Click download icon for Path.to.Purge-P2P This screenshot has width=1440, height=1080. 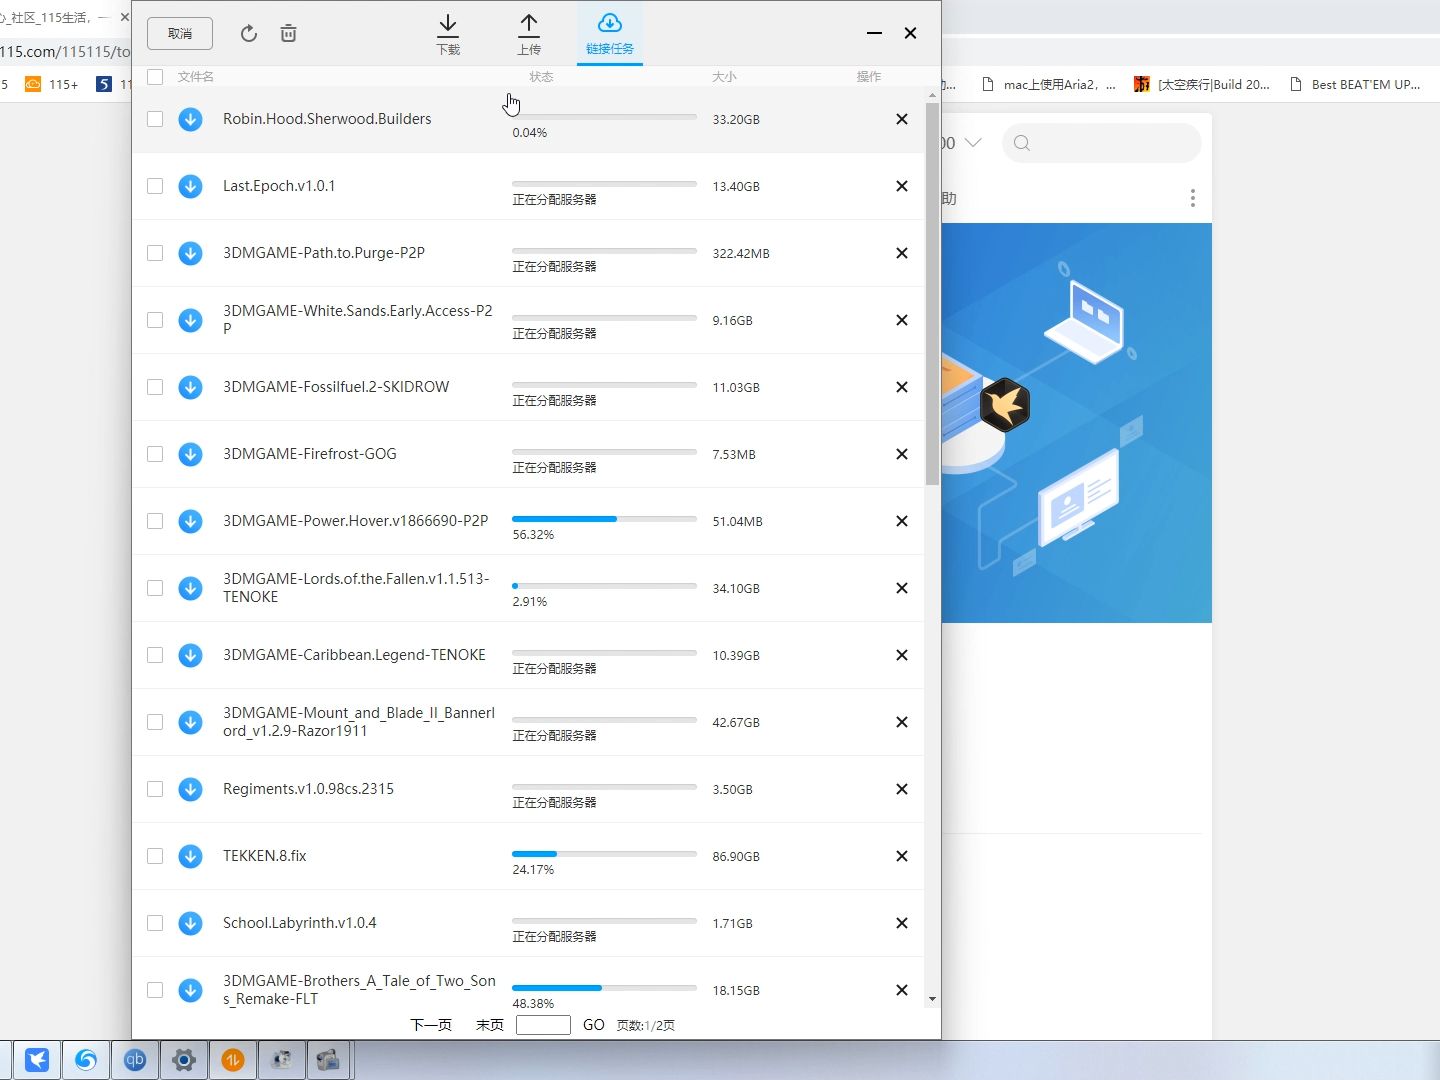click(190, 253)
